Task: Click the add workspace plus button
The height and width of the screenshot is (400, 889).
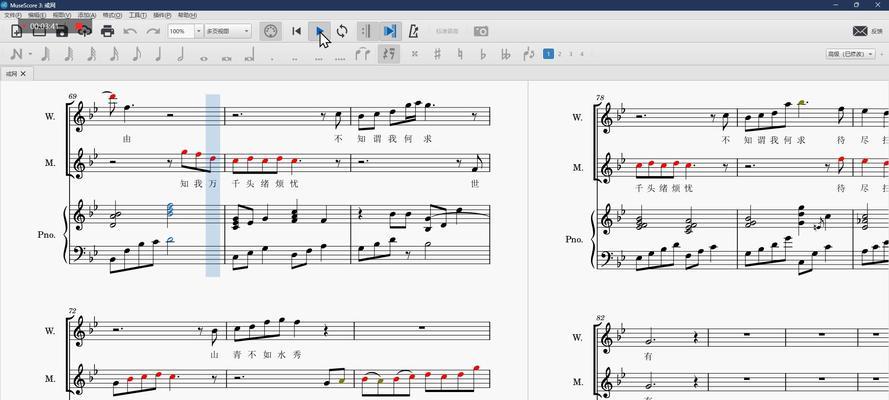Action: point(882,54)
